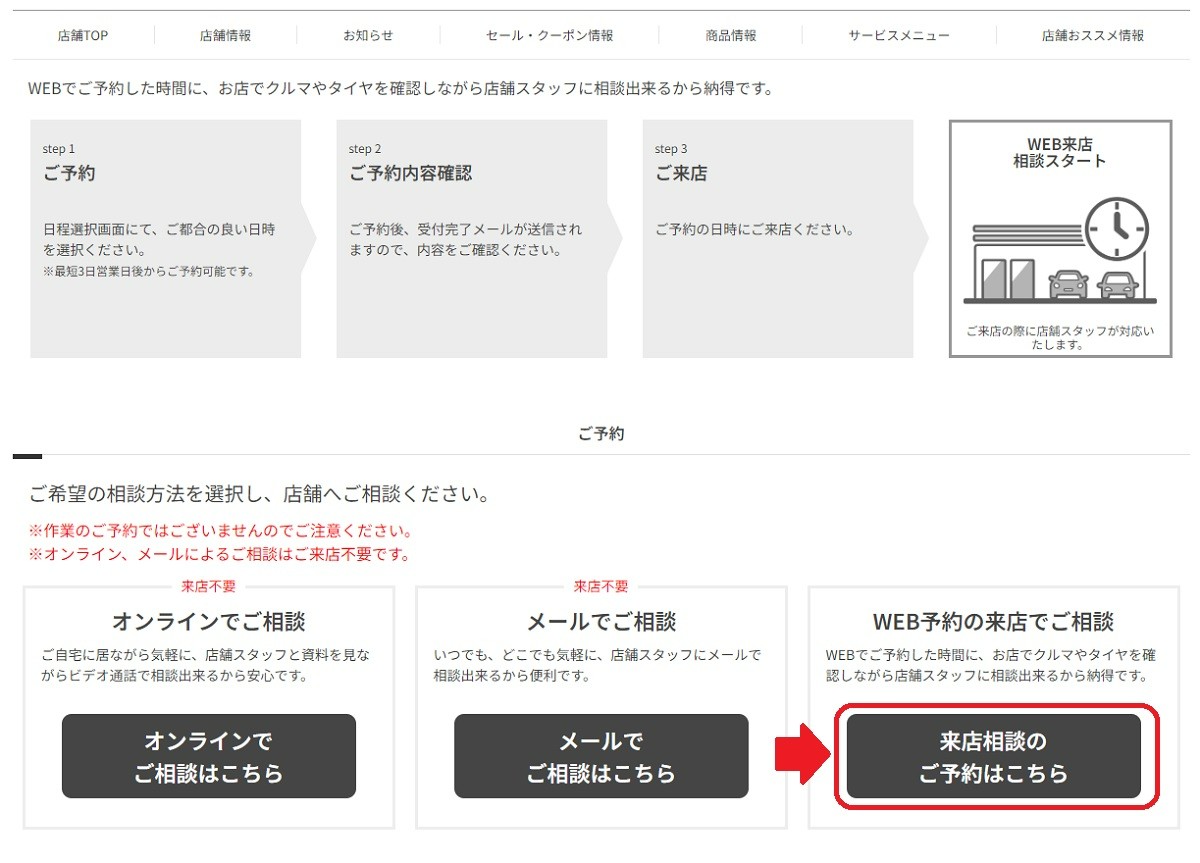This screenshot has height=863, width=1200.
Task: Open the 店舗情報 navigation tab
Action: pyautogui.click(x=225, y=35)
